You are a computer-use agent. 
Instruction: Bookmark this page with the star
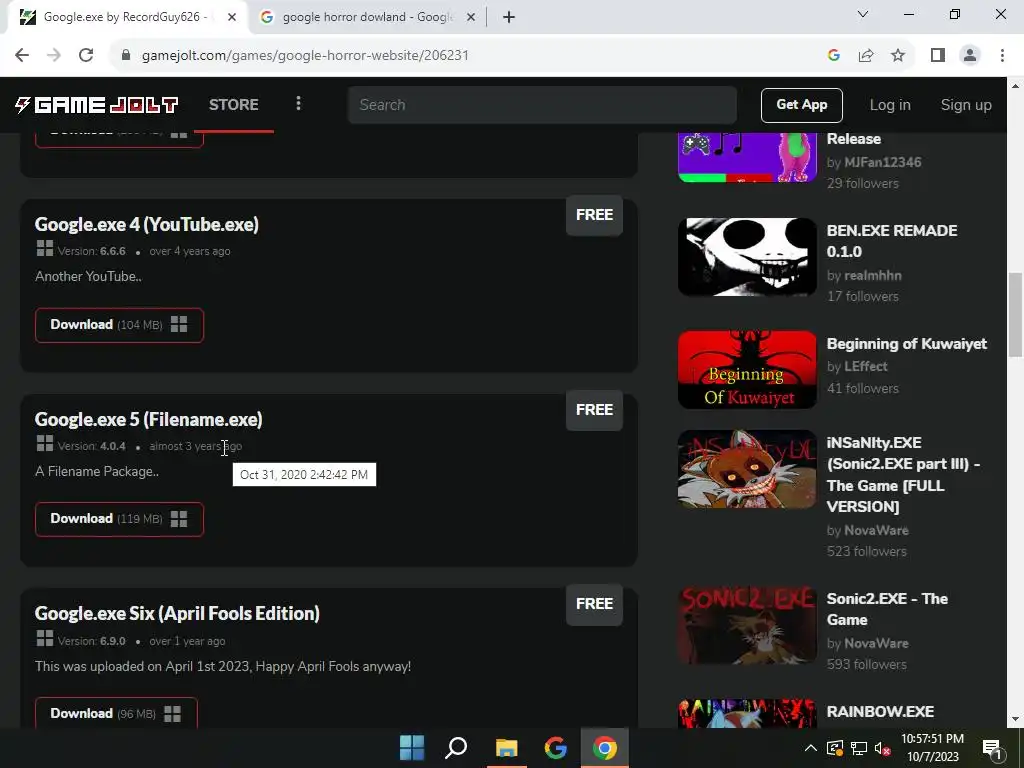[898, 56]
